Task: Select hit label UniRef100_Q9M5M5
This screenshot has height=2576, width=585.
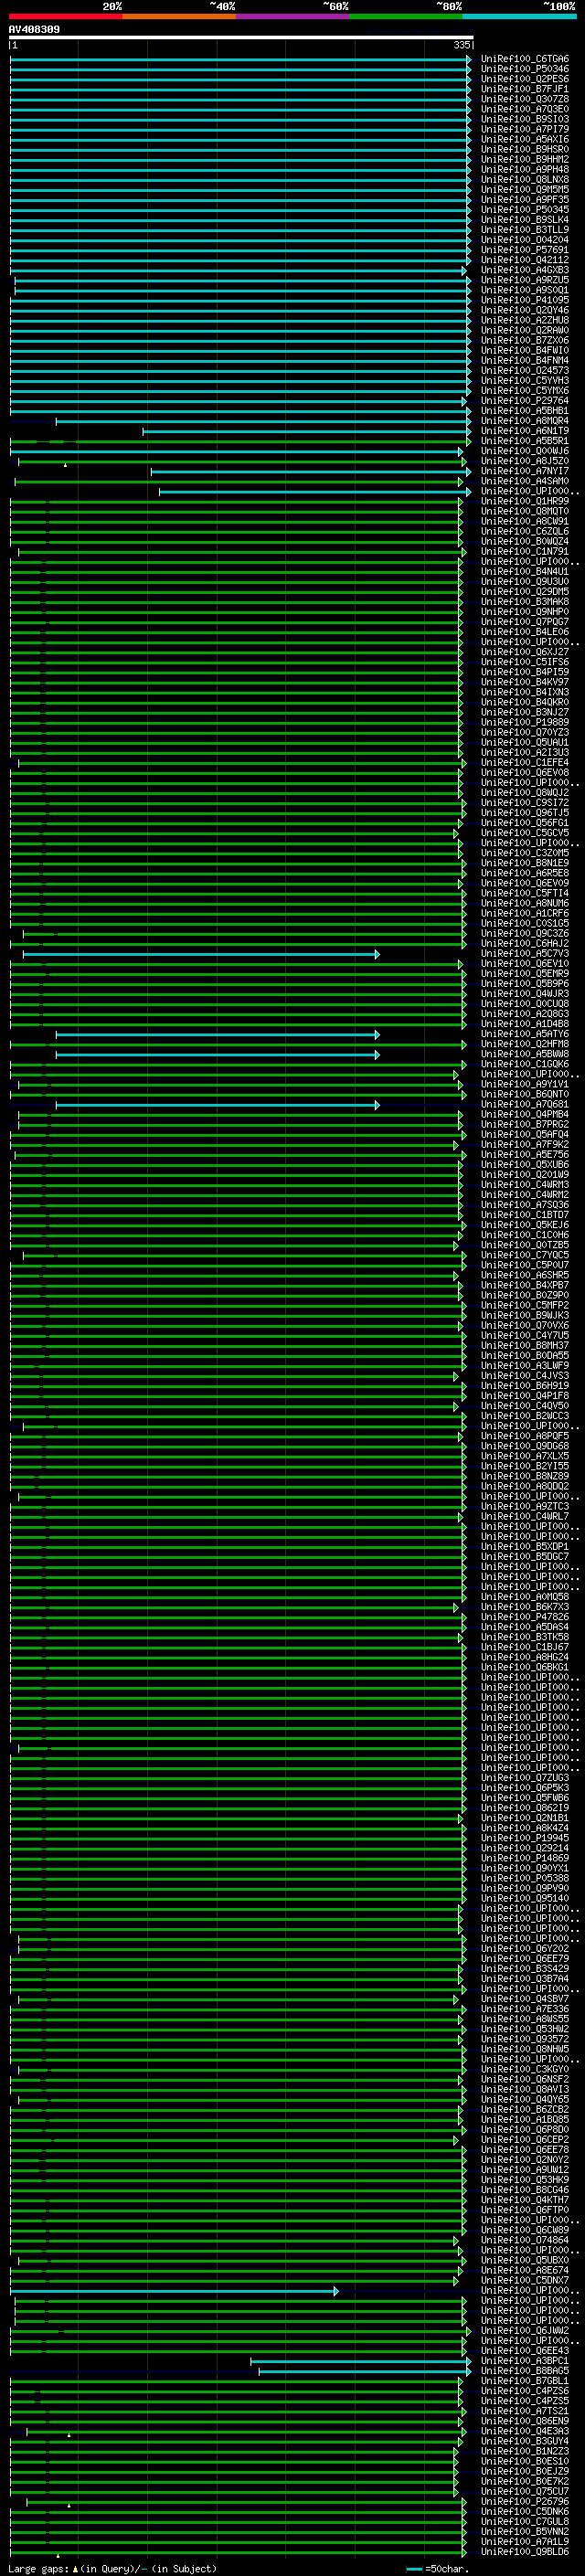Action: coord(525,190)
